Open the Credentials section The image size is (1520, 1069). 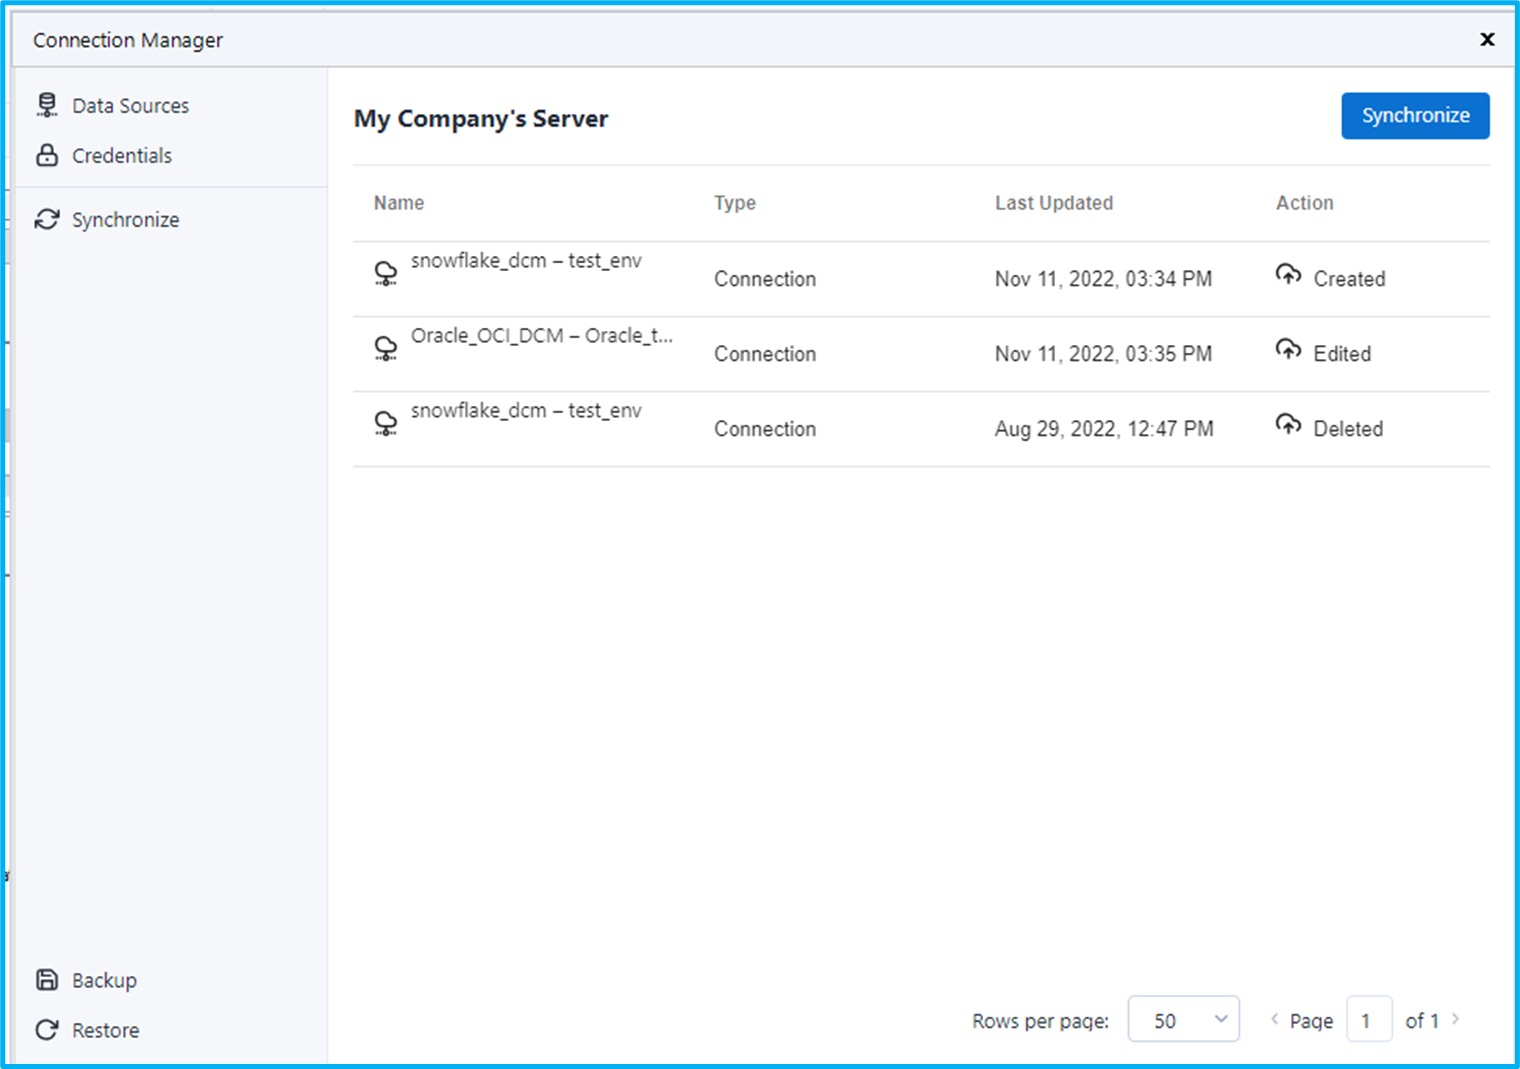pos(121,155)
